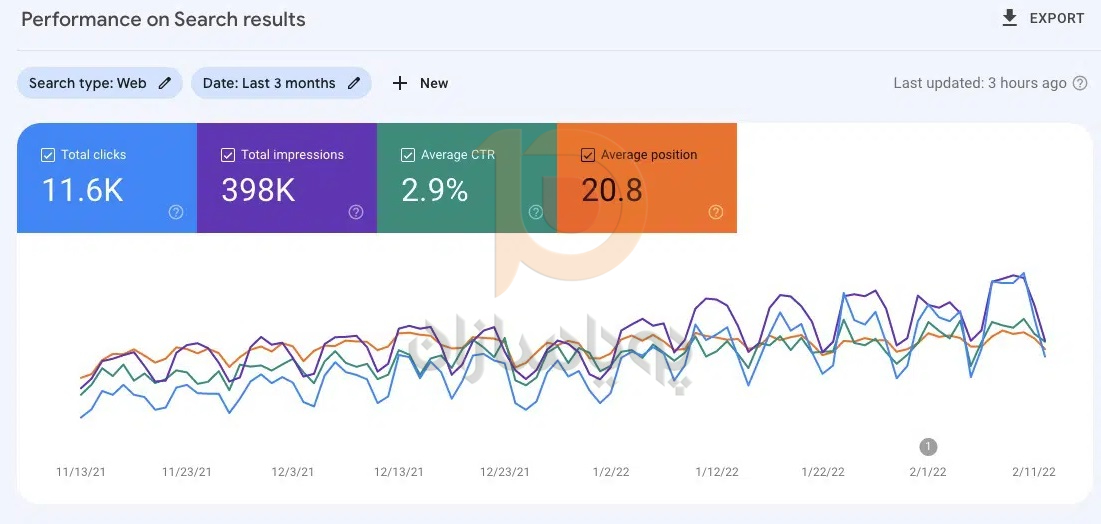Toggle the Average CTR checkbox

click(408, 155)
